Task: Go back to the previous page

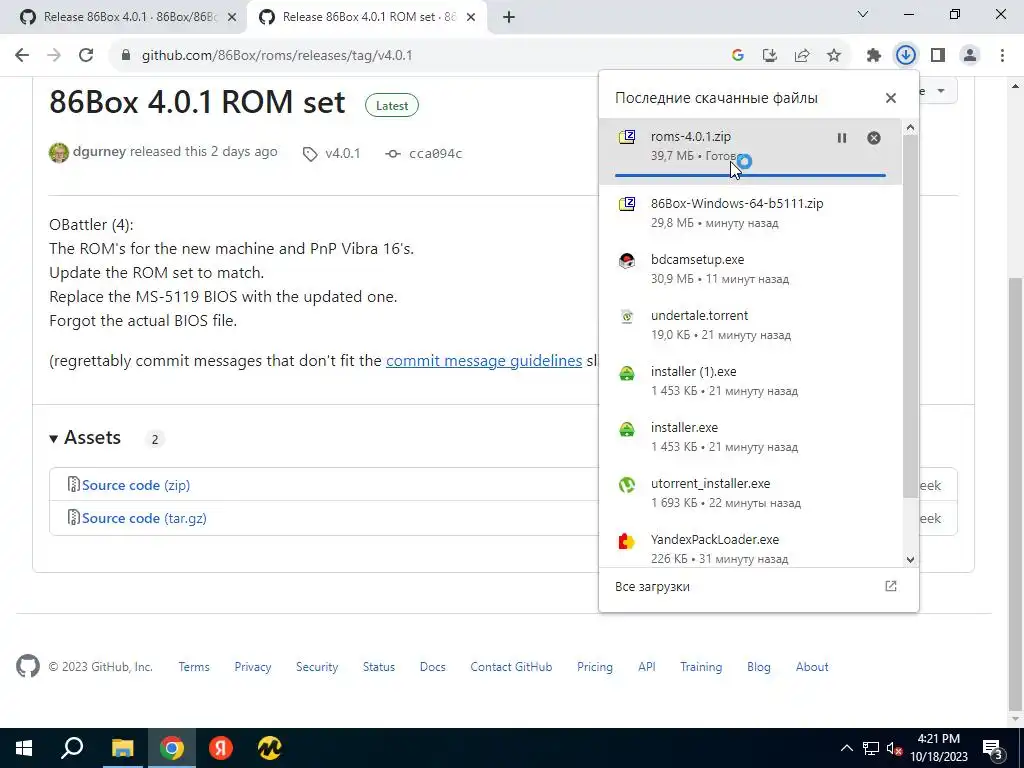Action: point(22,56)
